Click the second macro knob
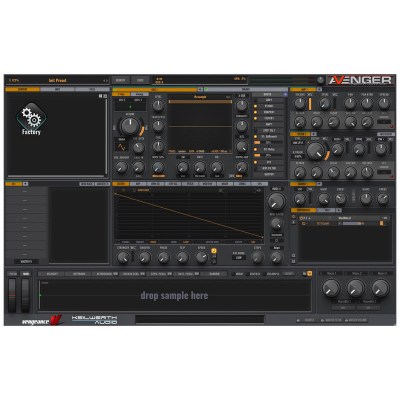Screen dimensions: 400x400 356,288
